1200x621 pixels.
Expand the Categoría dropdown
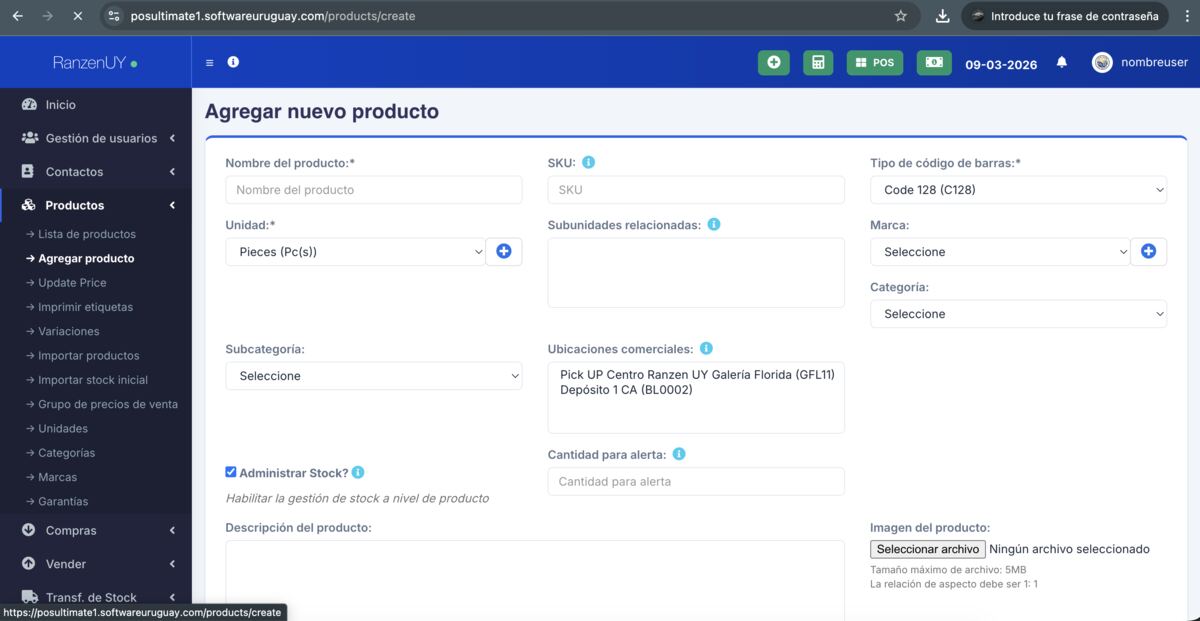(x=1018, y=314)
